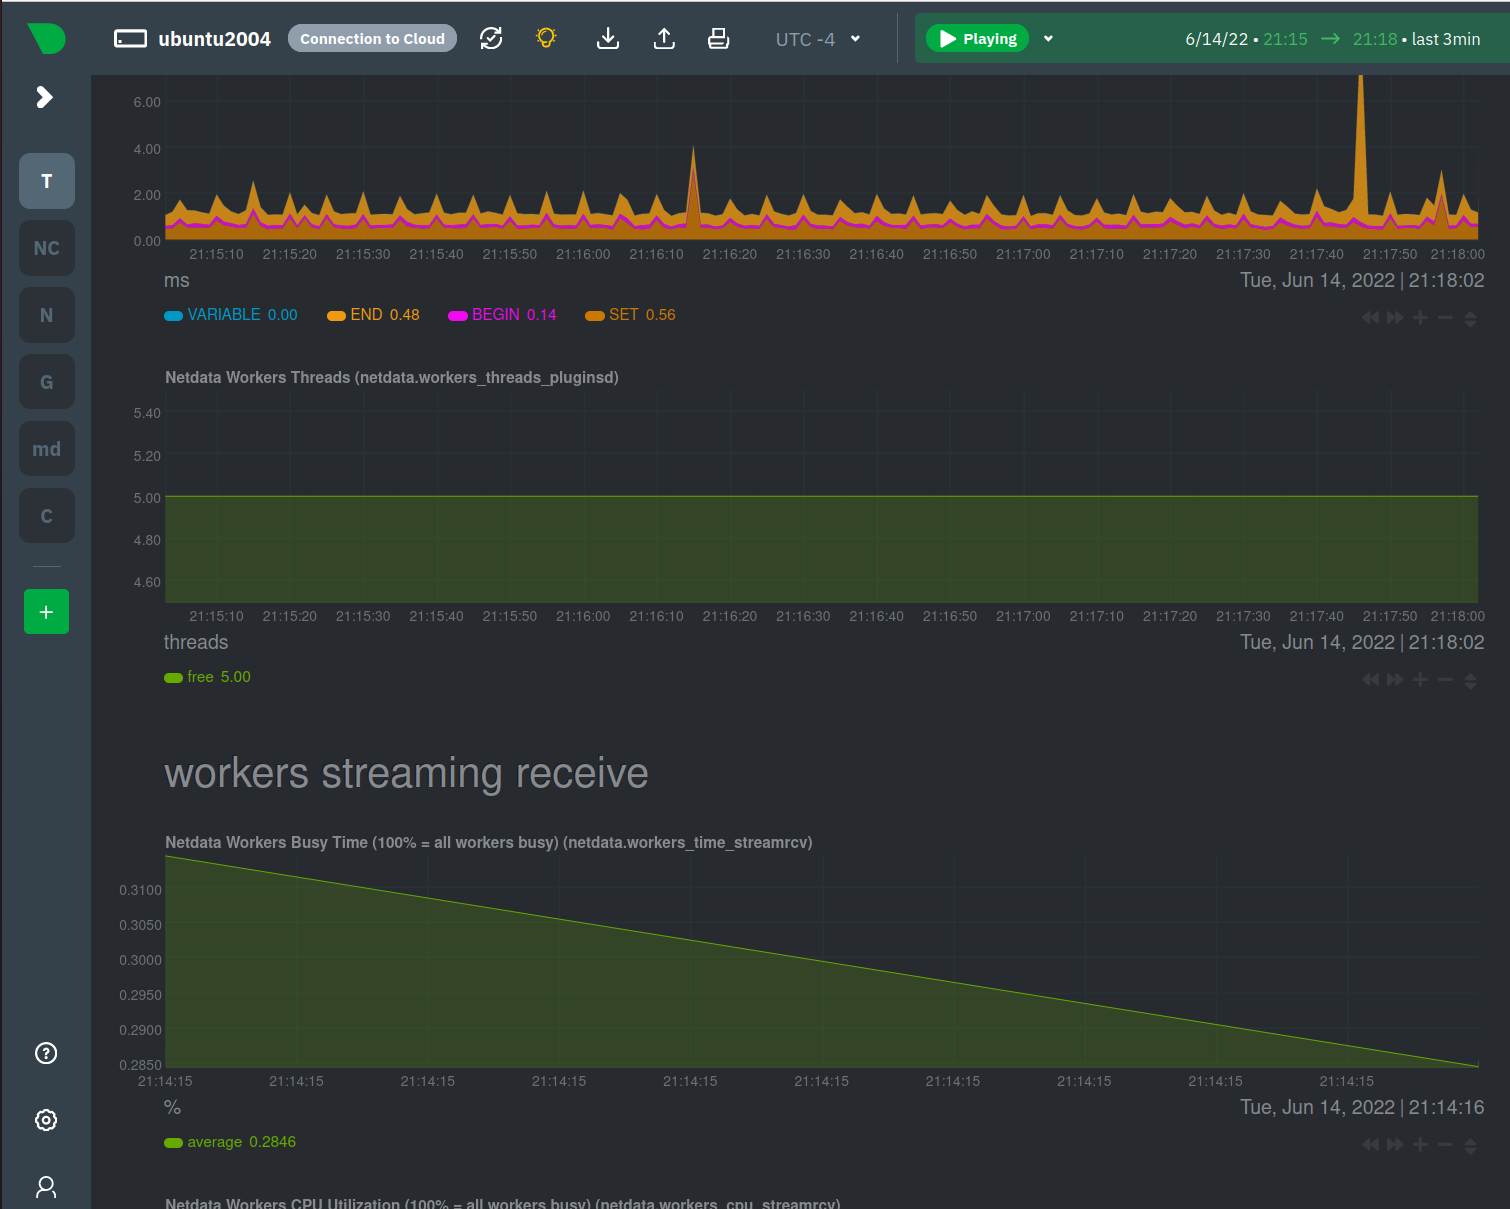Collapse the left sidebar
This screenshot has width=1510, height=1209.
[43, 97]
